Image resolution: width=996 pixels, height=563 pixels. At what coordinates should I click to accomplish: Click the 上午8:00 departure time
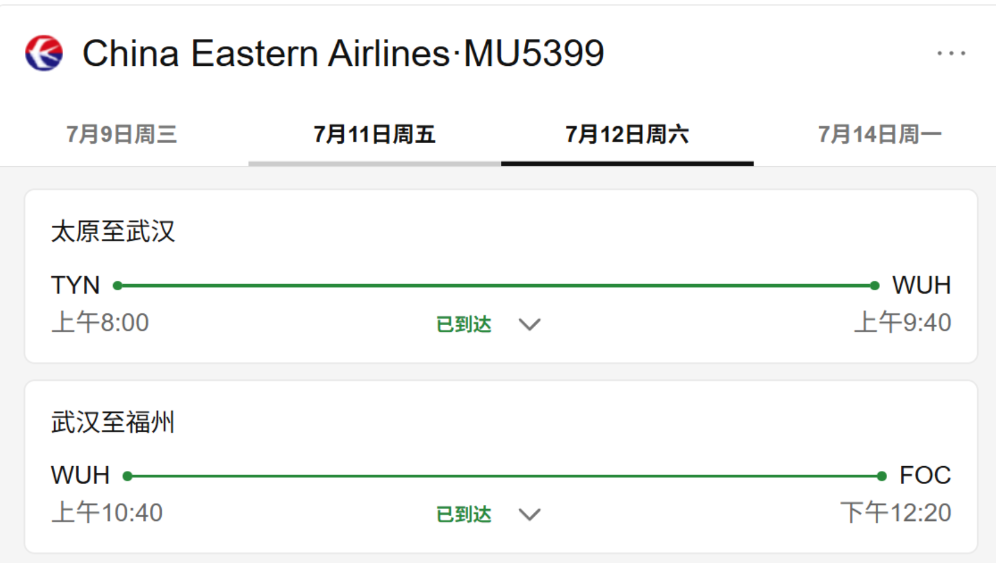click(100, 323)
